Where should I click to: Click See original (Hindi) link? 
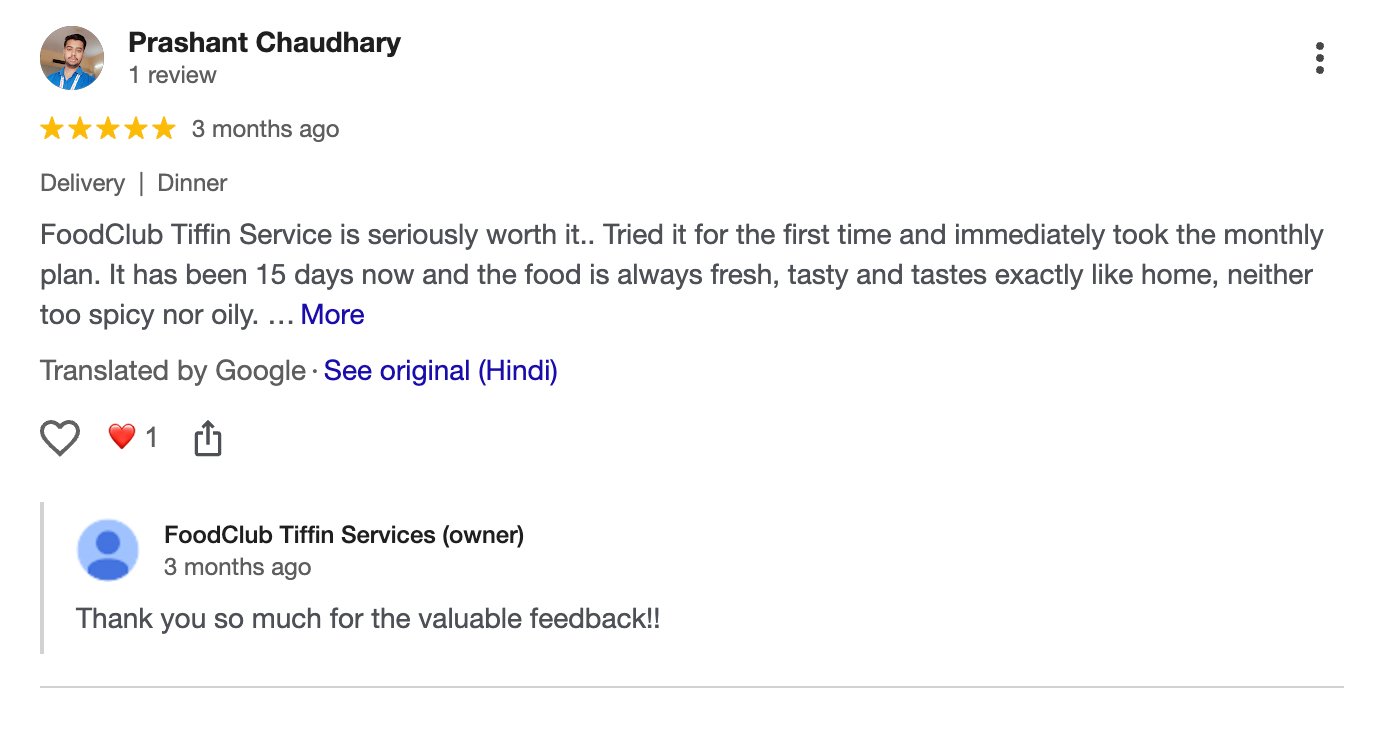pyautogui.click(x=440, y=371)
